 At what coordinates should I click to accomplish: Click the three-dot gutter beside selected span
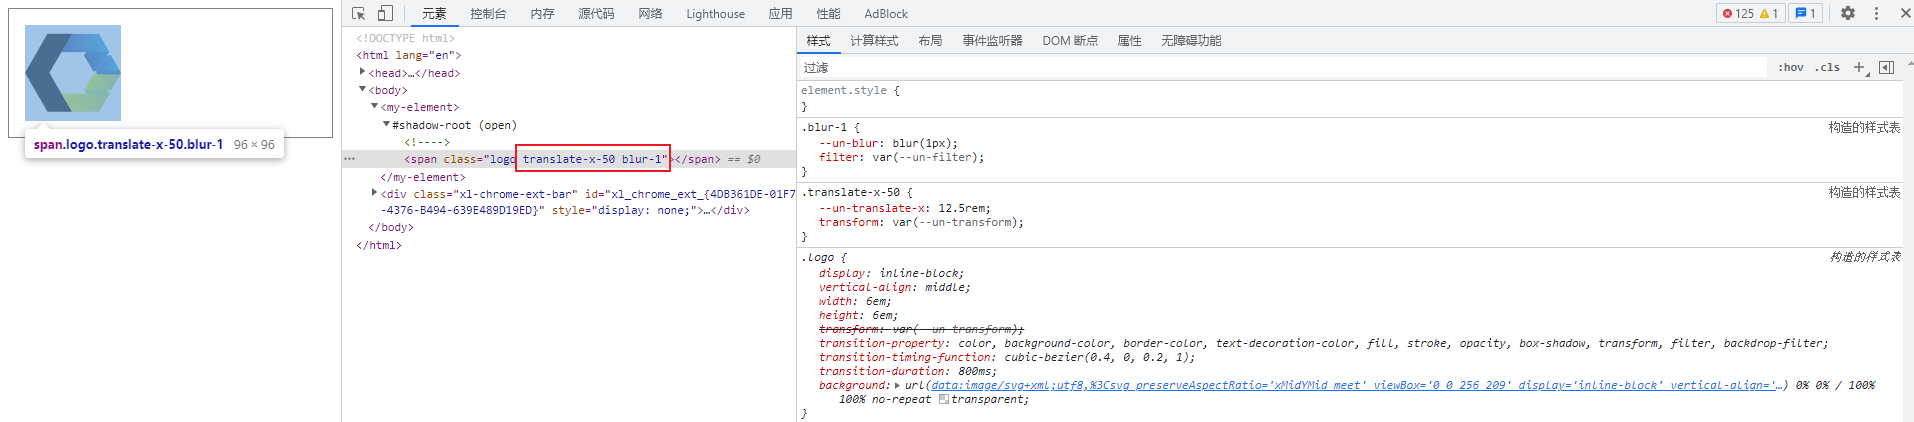click(x=349, y=158)
